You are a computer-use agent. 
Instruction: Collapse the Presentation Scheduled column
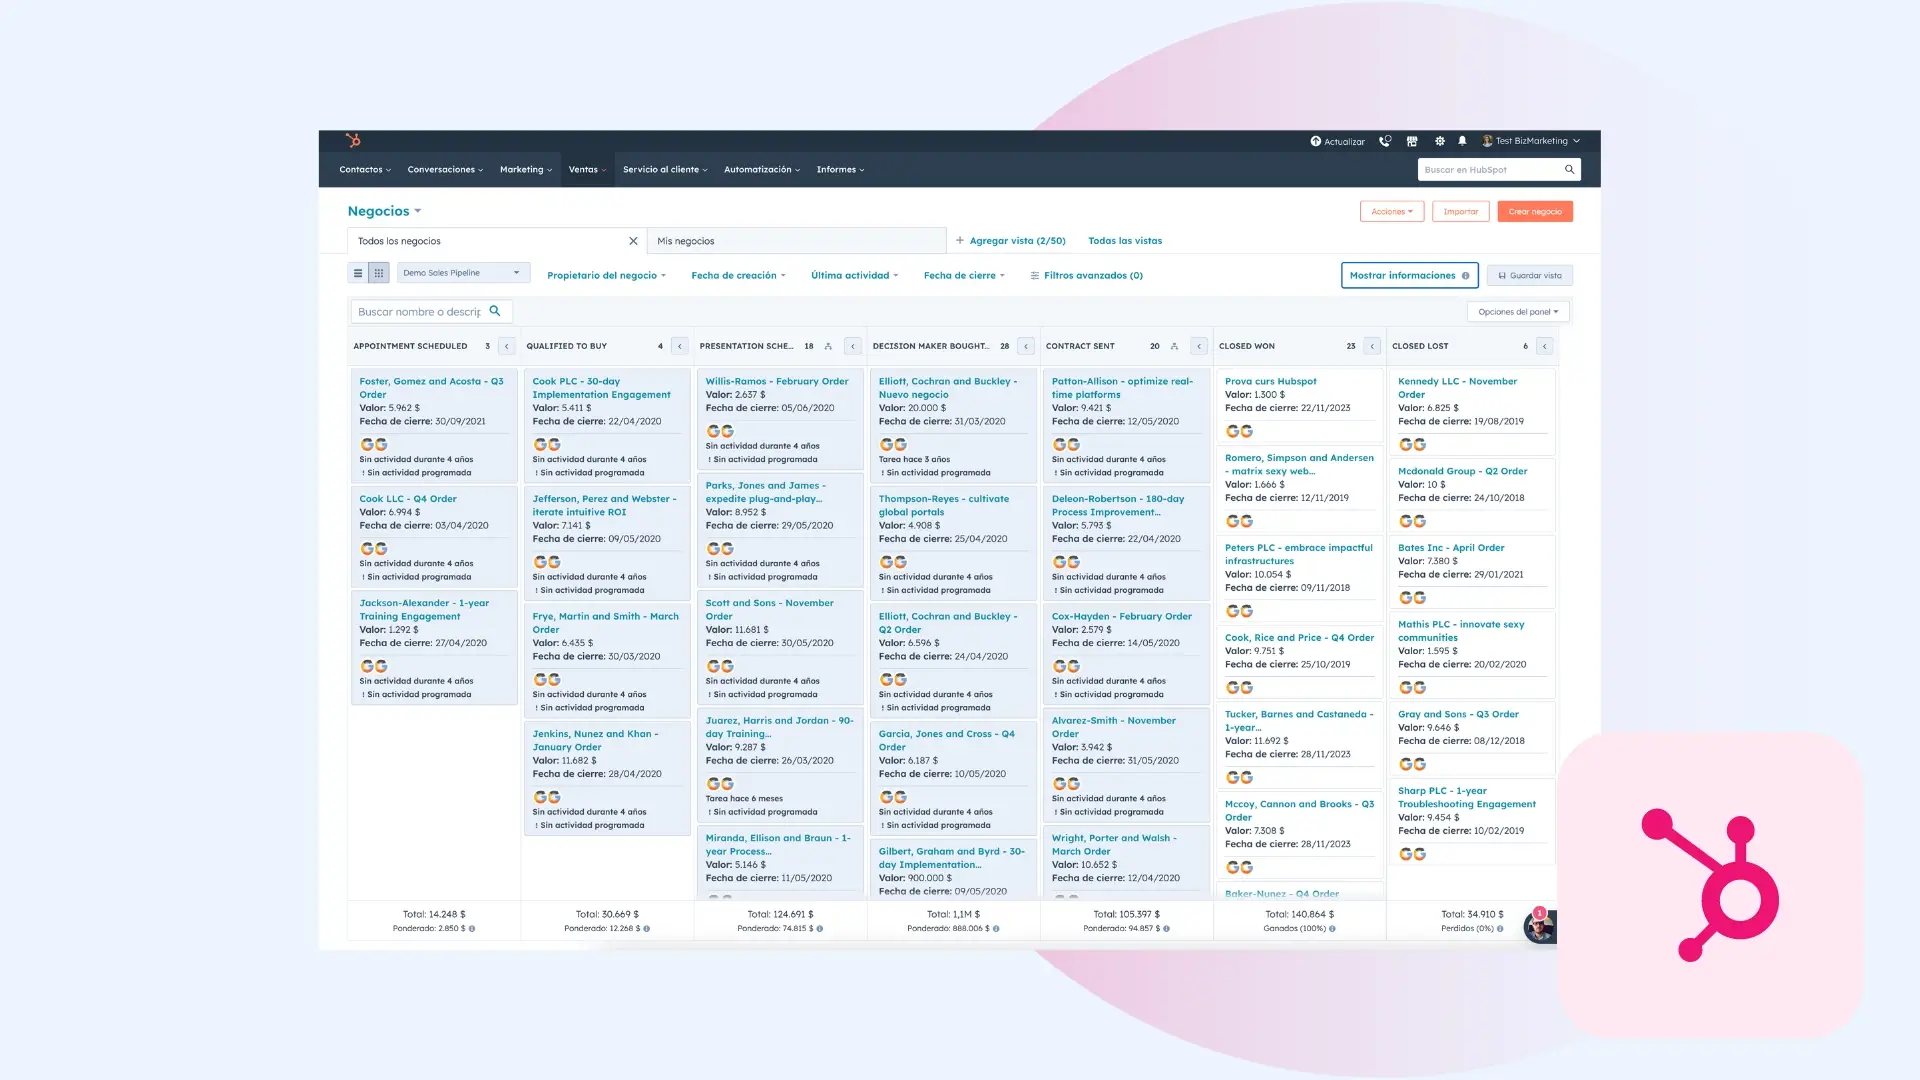pos(853,346)
